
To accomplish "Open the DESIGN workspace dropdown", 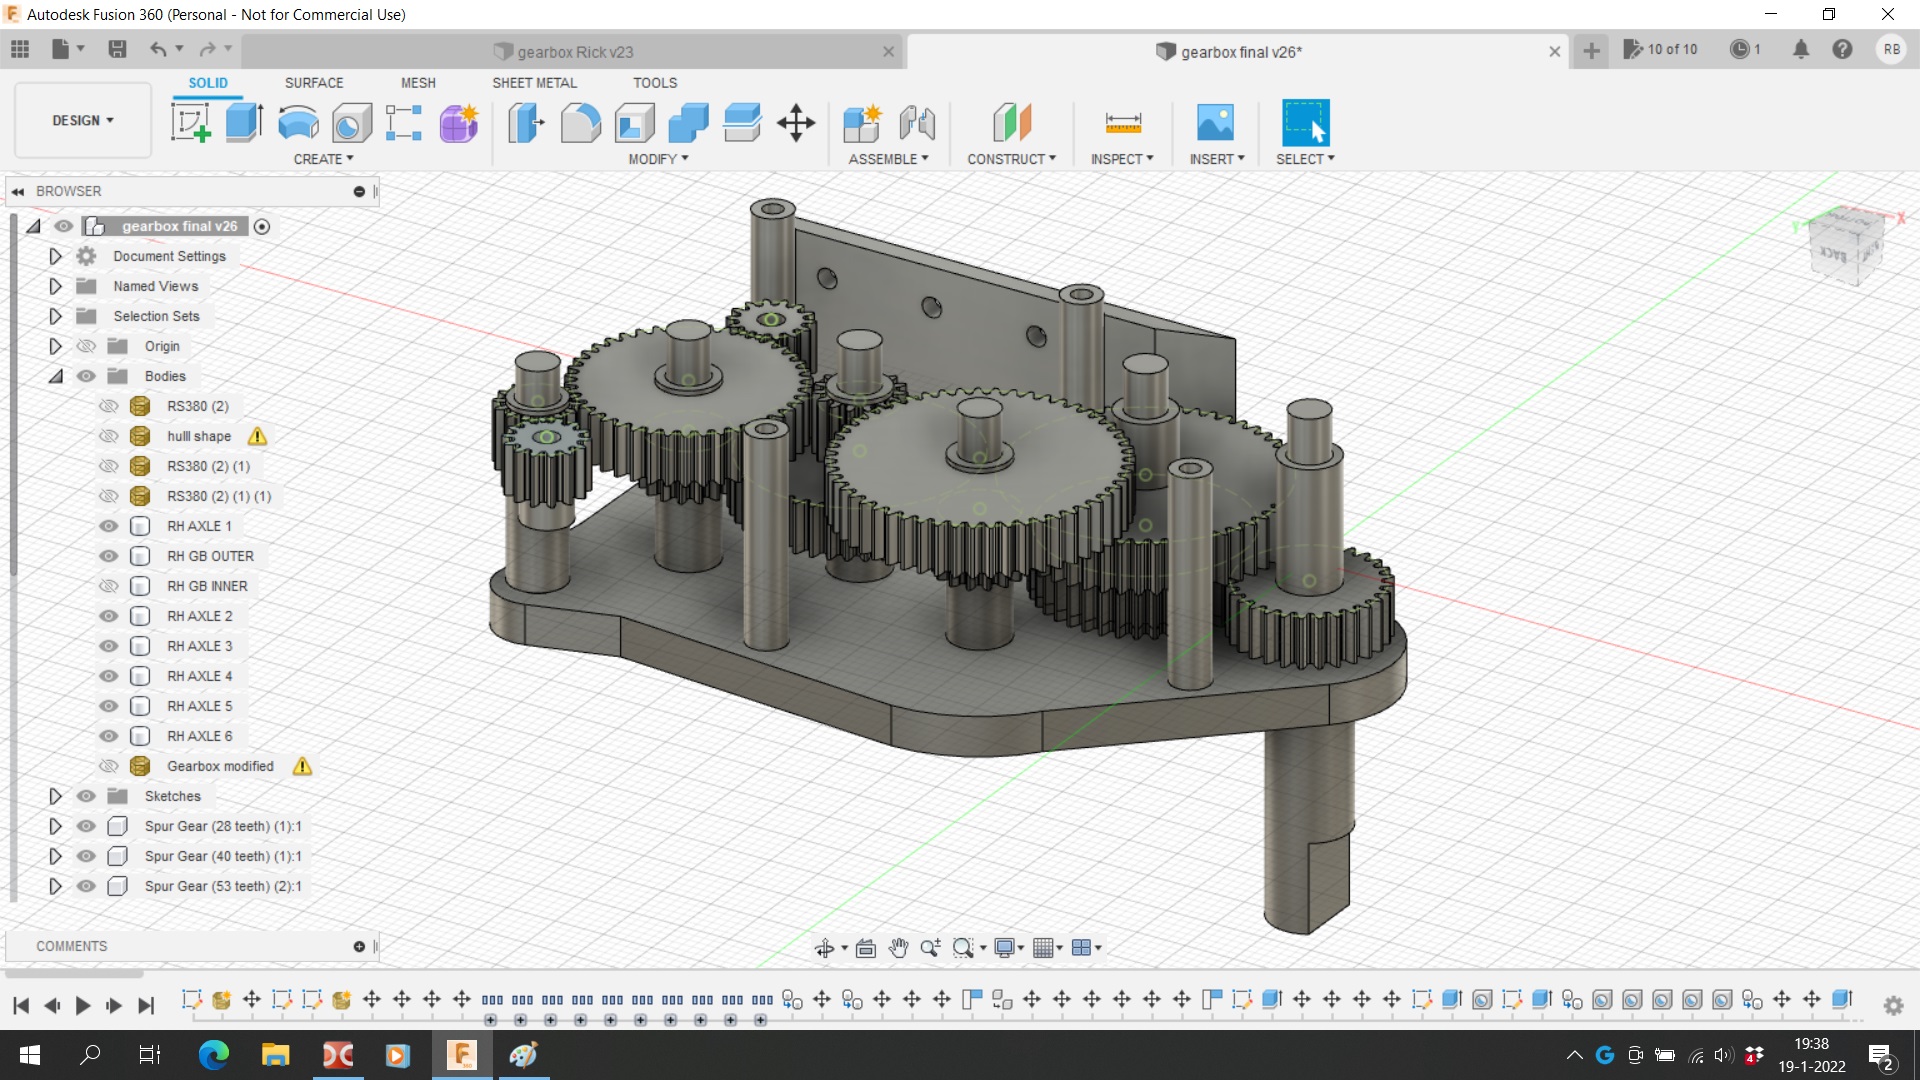I will point(83,120).
